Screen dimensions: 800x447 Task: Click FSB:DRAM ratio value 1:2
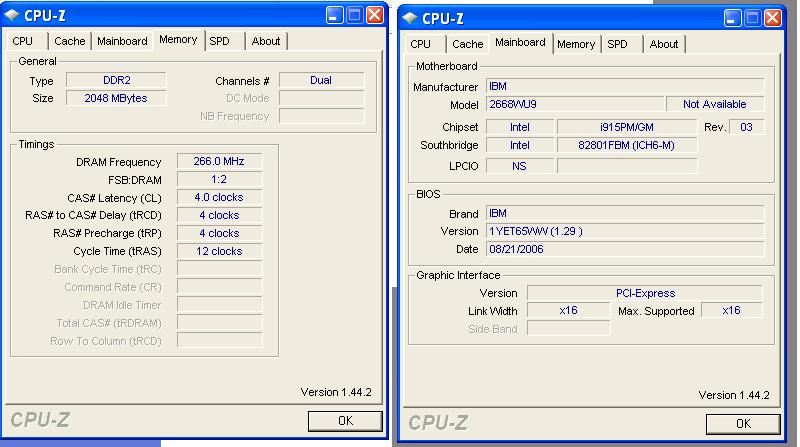pyautogui.click(x=219, y=179)
